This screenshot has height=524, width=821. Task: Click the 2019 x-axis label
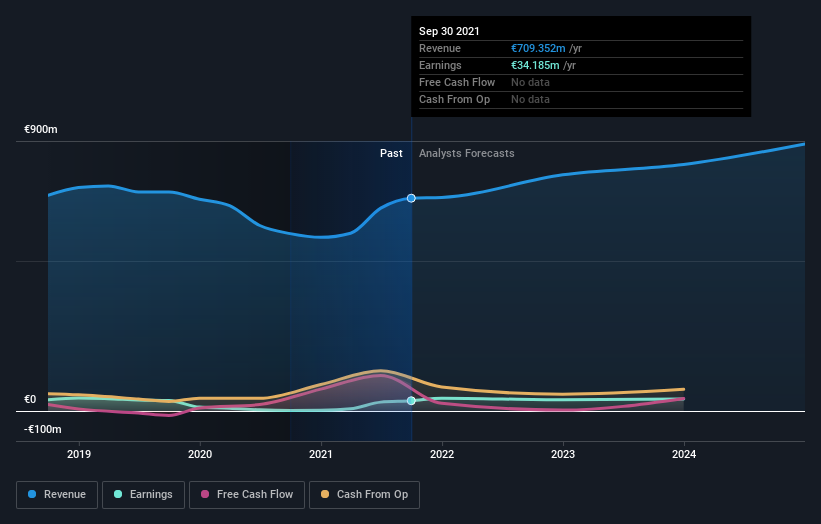79,454
